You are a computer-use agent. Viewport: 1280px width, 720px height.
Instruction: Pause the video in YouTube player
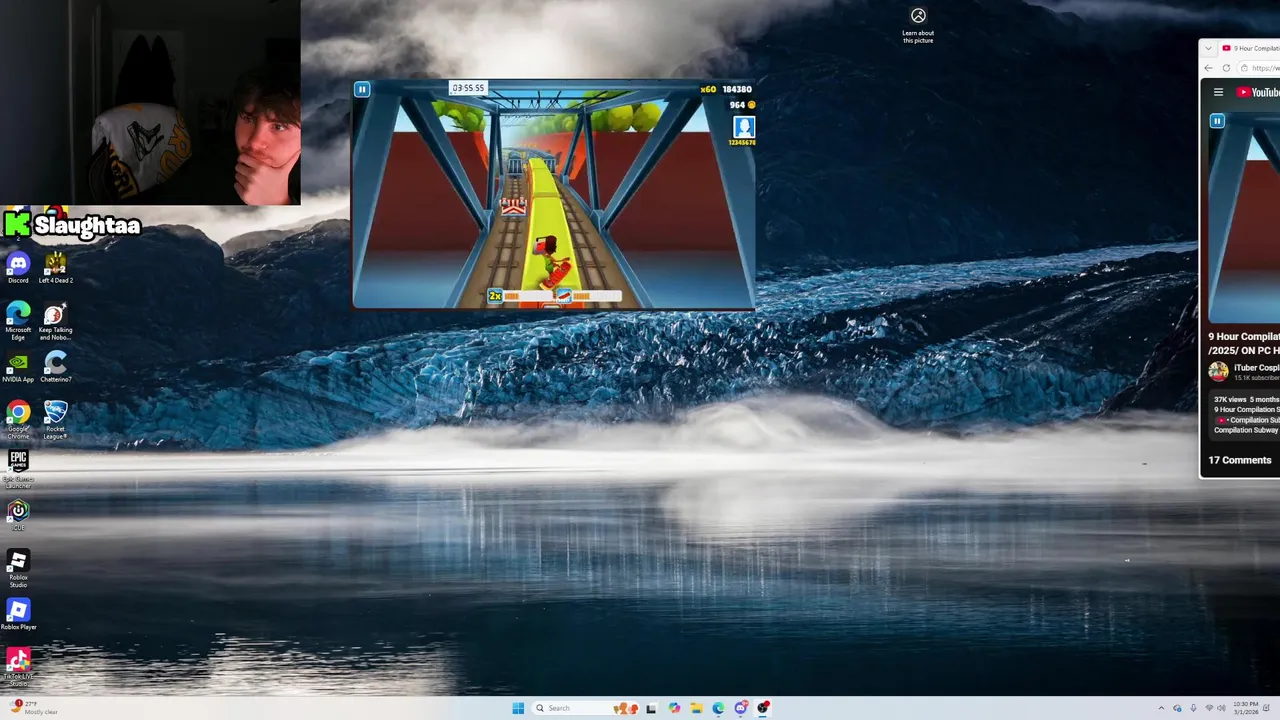(x=1217, y=121)
